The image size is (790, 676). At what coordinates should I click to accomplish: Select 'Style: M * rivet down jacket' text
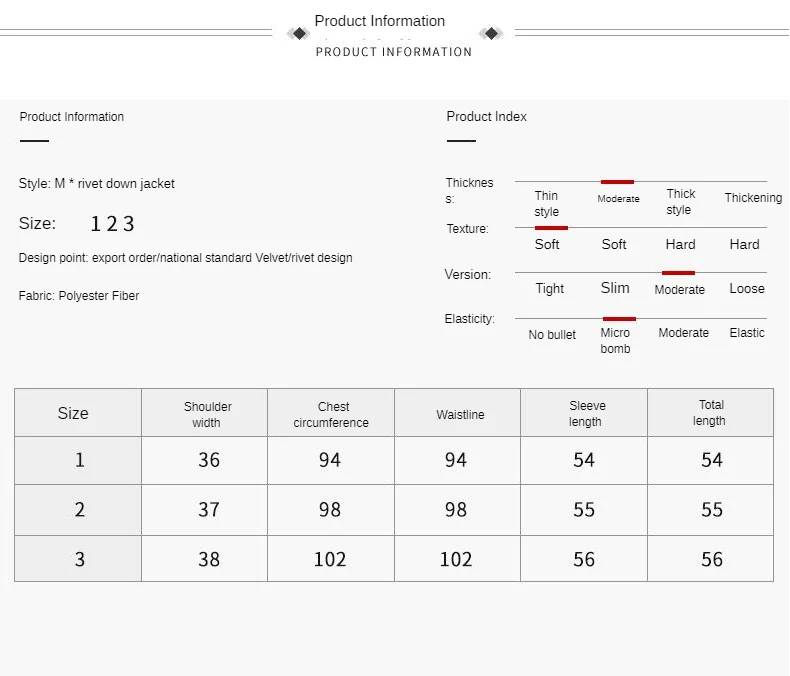[97, 183]
